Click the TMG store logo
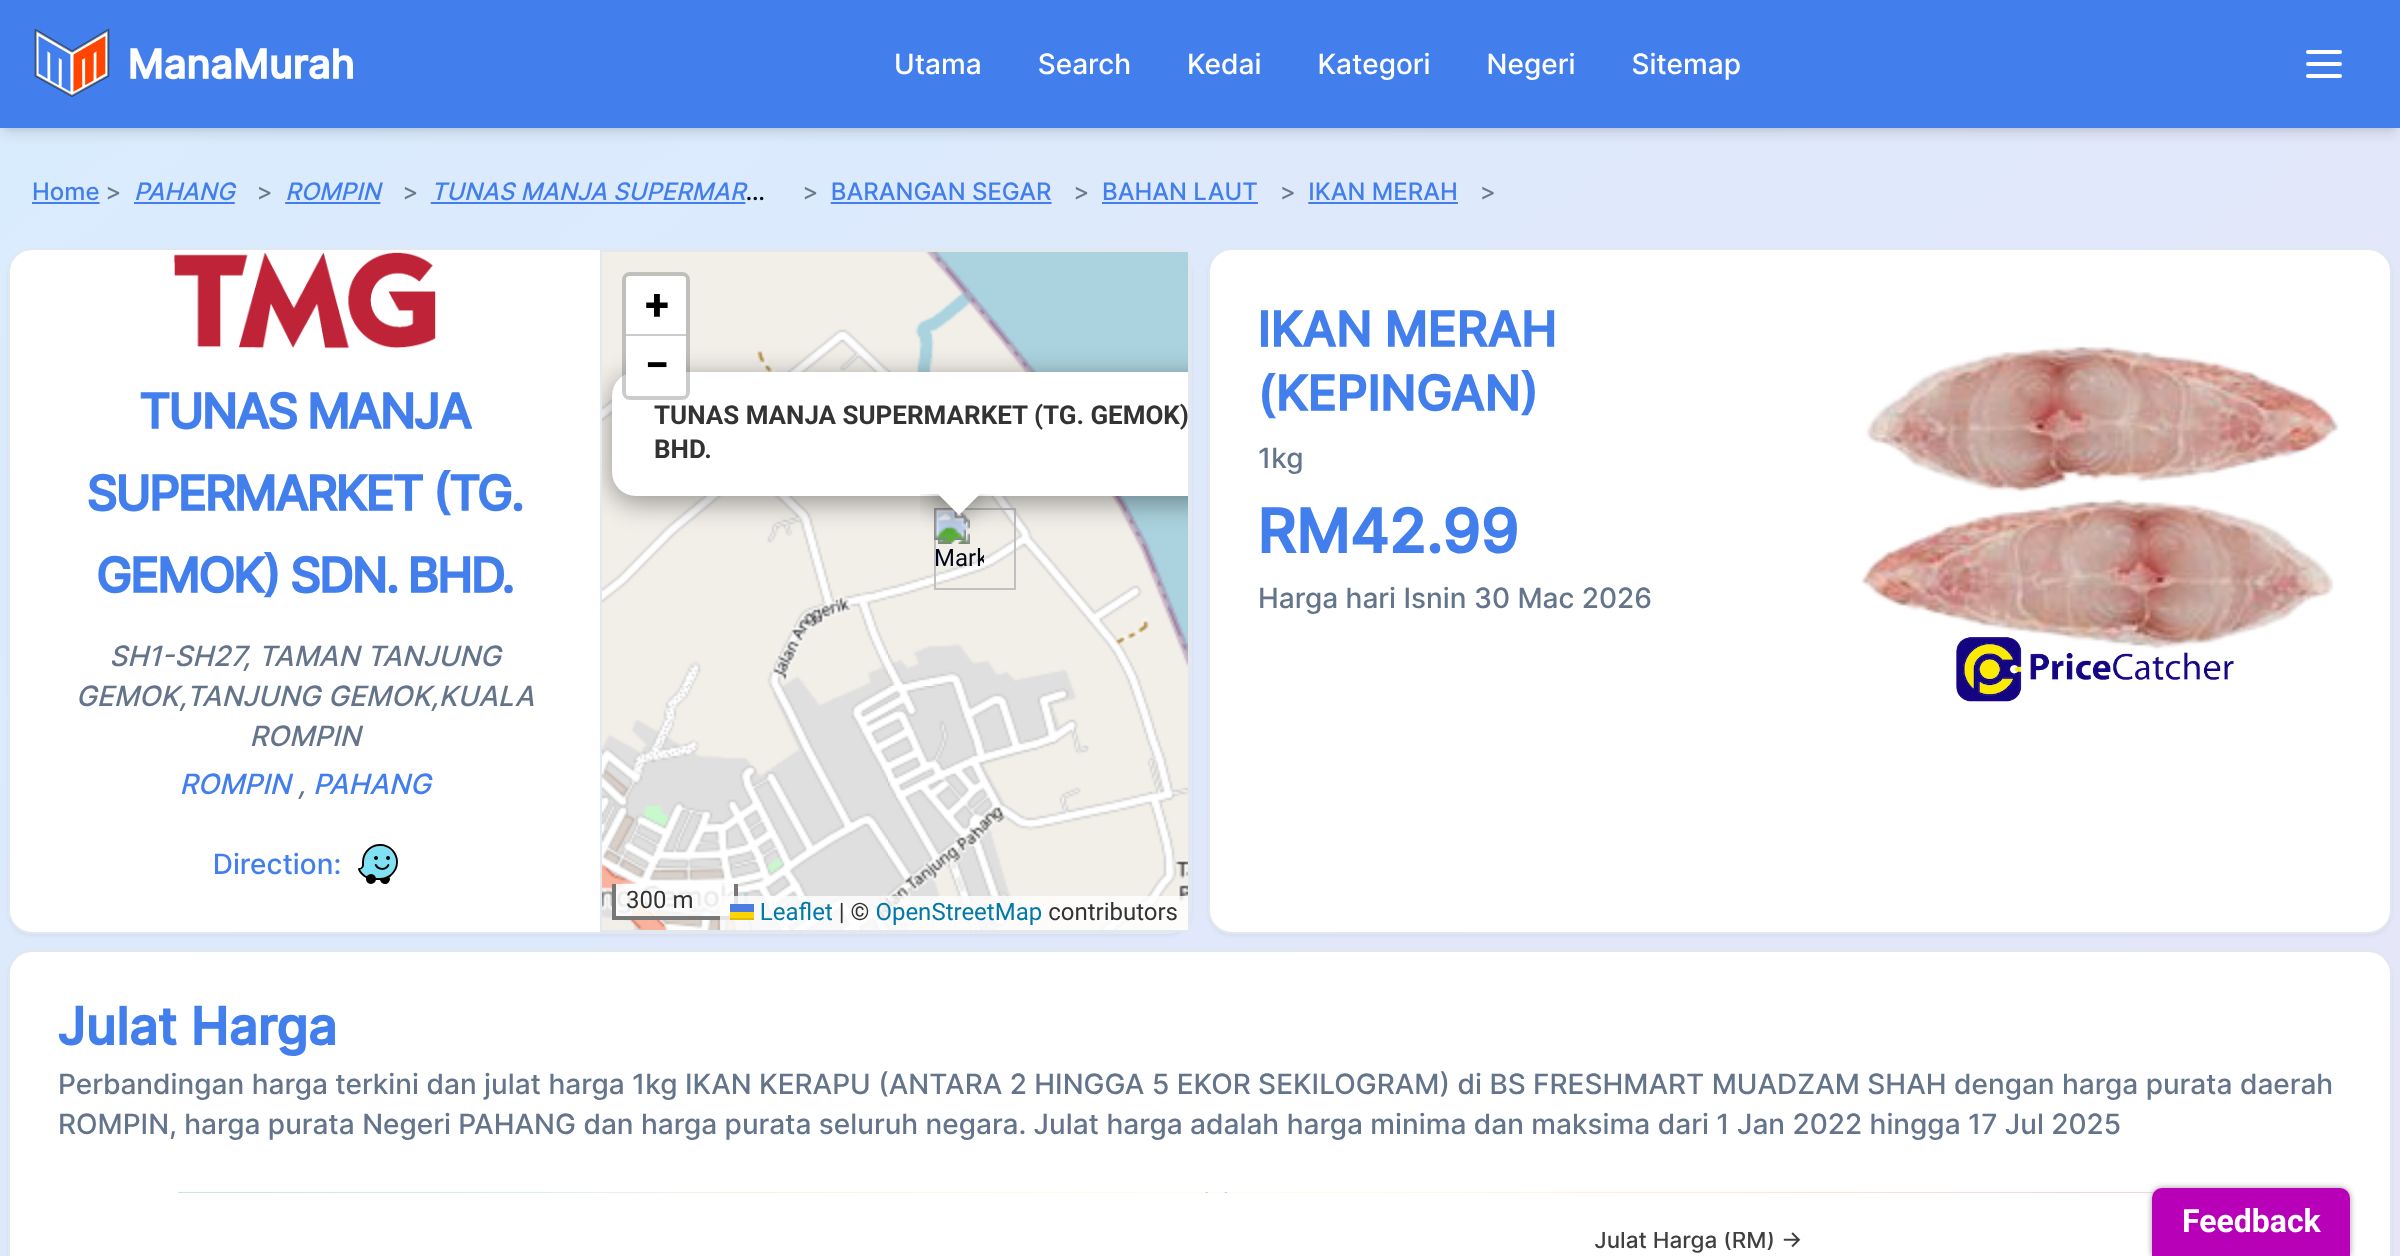Viewport: 2400px width, 1256px height. [305, 301]
